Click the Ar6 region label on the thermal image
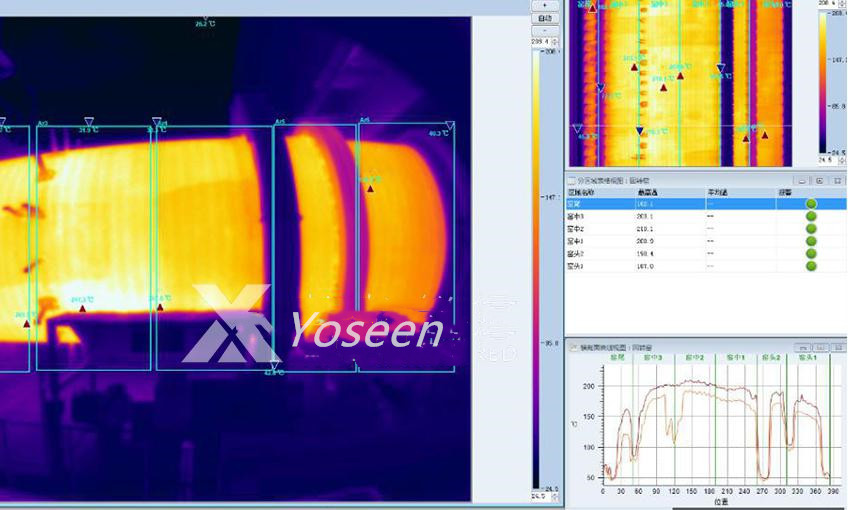This screenshot has height=510, width=848. (x=365, y=121)
